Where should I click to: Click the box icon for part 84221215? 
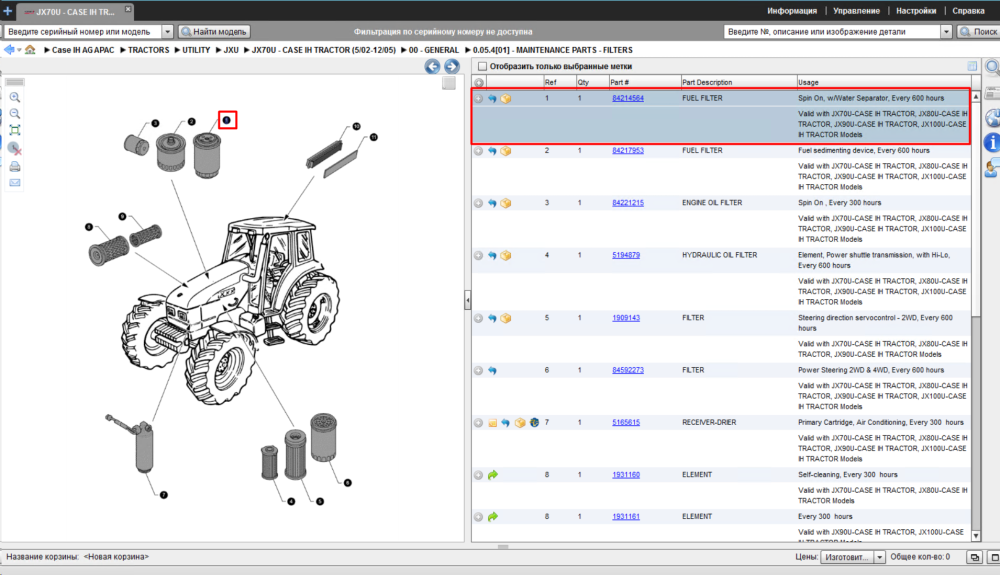(506, 203)
